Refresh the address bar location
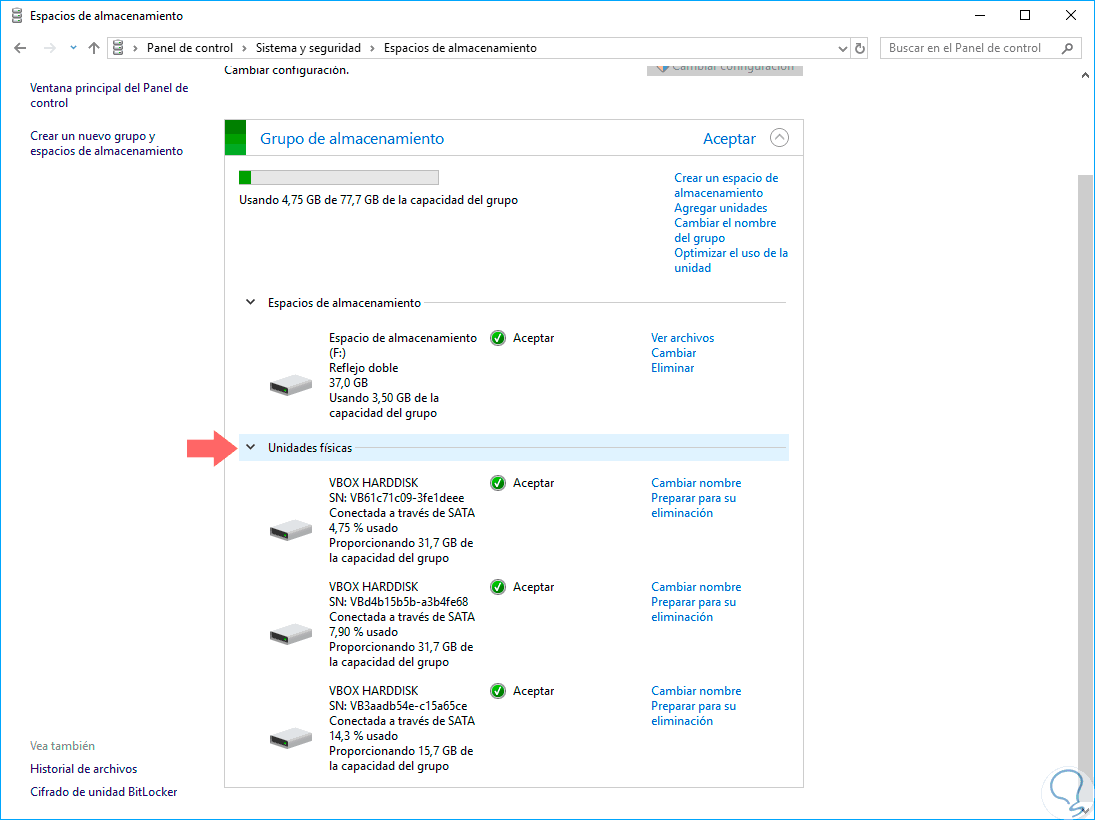The width and height of the screenshot is (1095, 820). click(860, 48)
